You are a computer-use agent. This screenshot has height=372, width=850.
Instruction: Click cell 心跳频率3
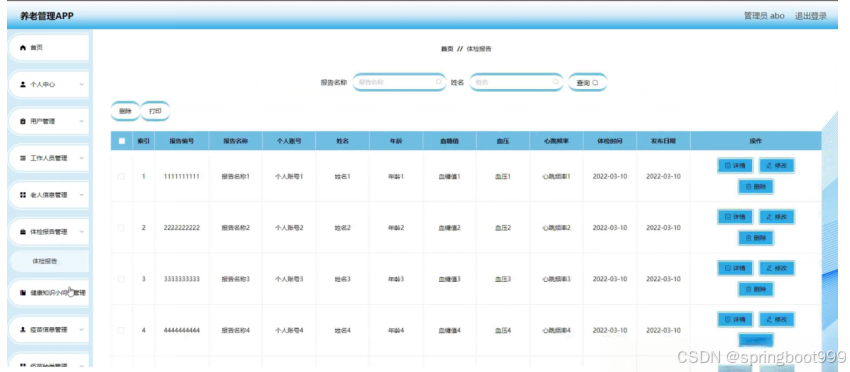click(556, 279)
